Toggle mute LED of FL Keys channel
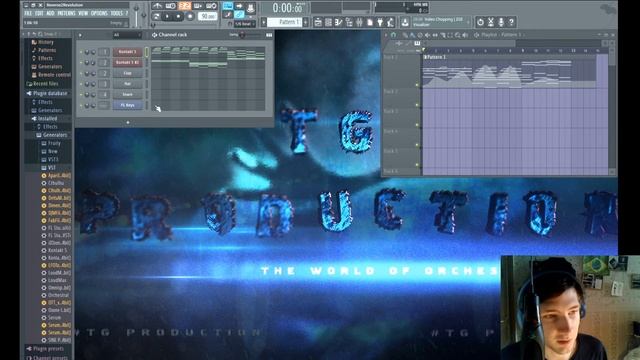This screenshot has width=640, height=360. point(81,105)
